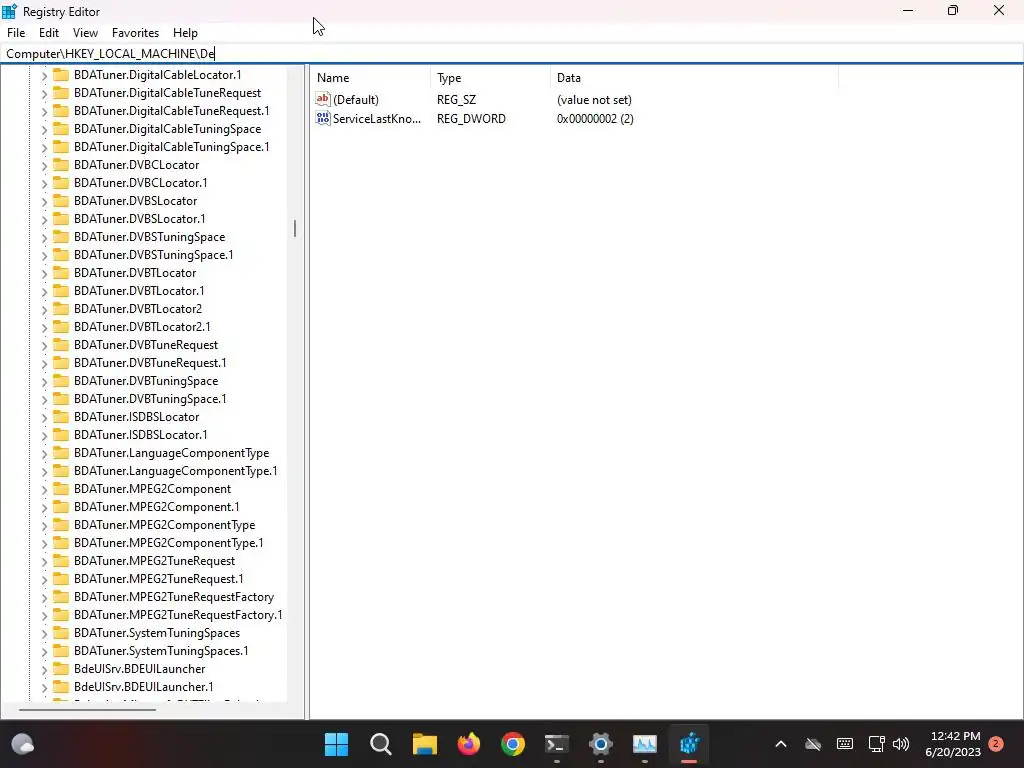The image size is (1024, 768).
Task: Expand BDATuner.SystemTuningSpaces key
Action: (44, 633)
